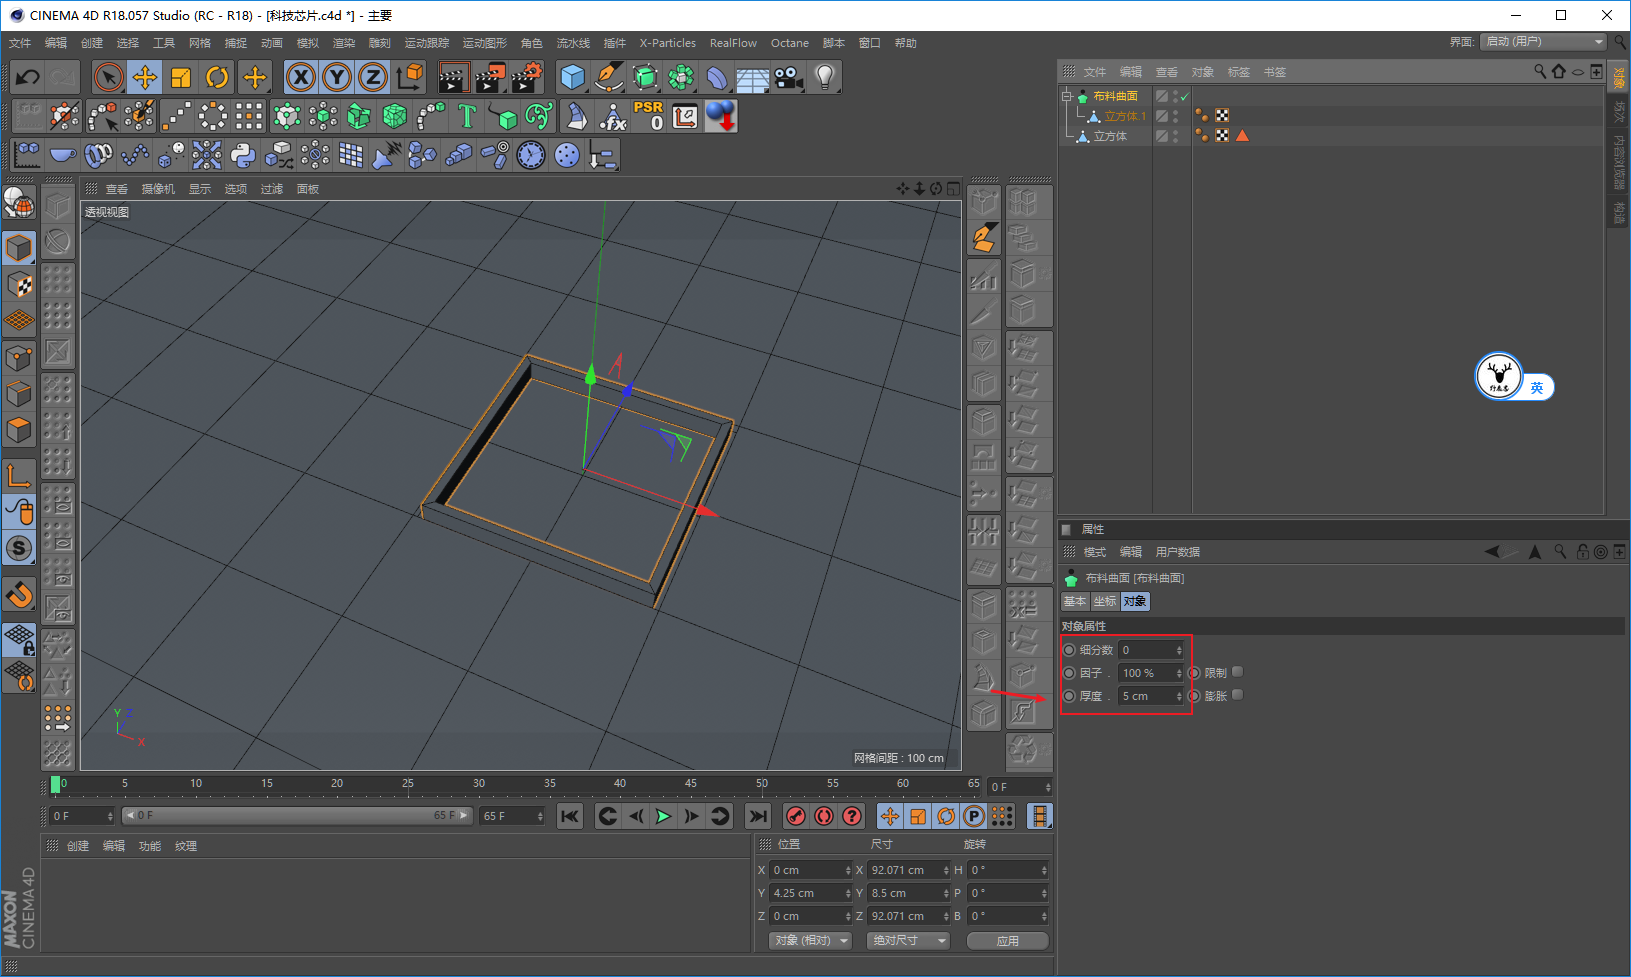Screen dimensions: 1631x977
Task: Click the Python script icon
Action: [x=243, y=155]
